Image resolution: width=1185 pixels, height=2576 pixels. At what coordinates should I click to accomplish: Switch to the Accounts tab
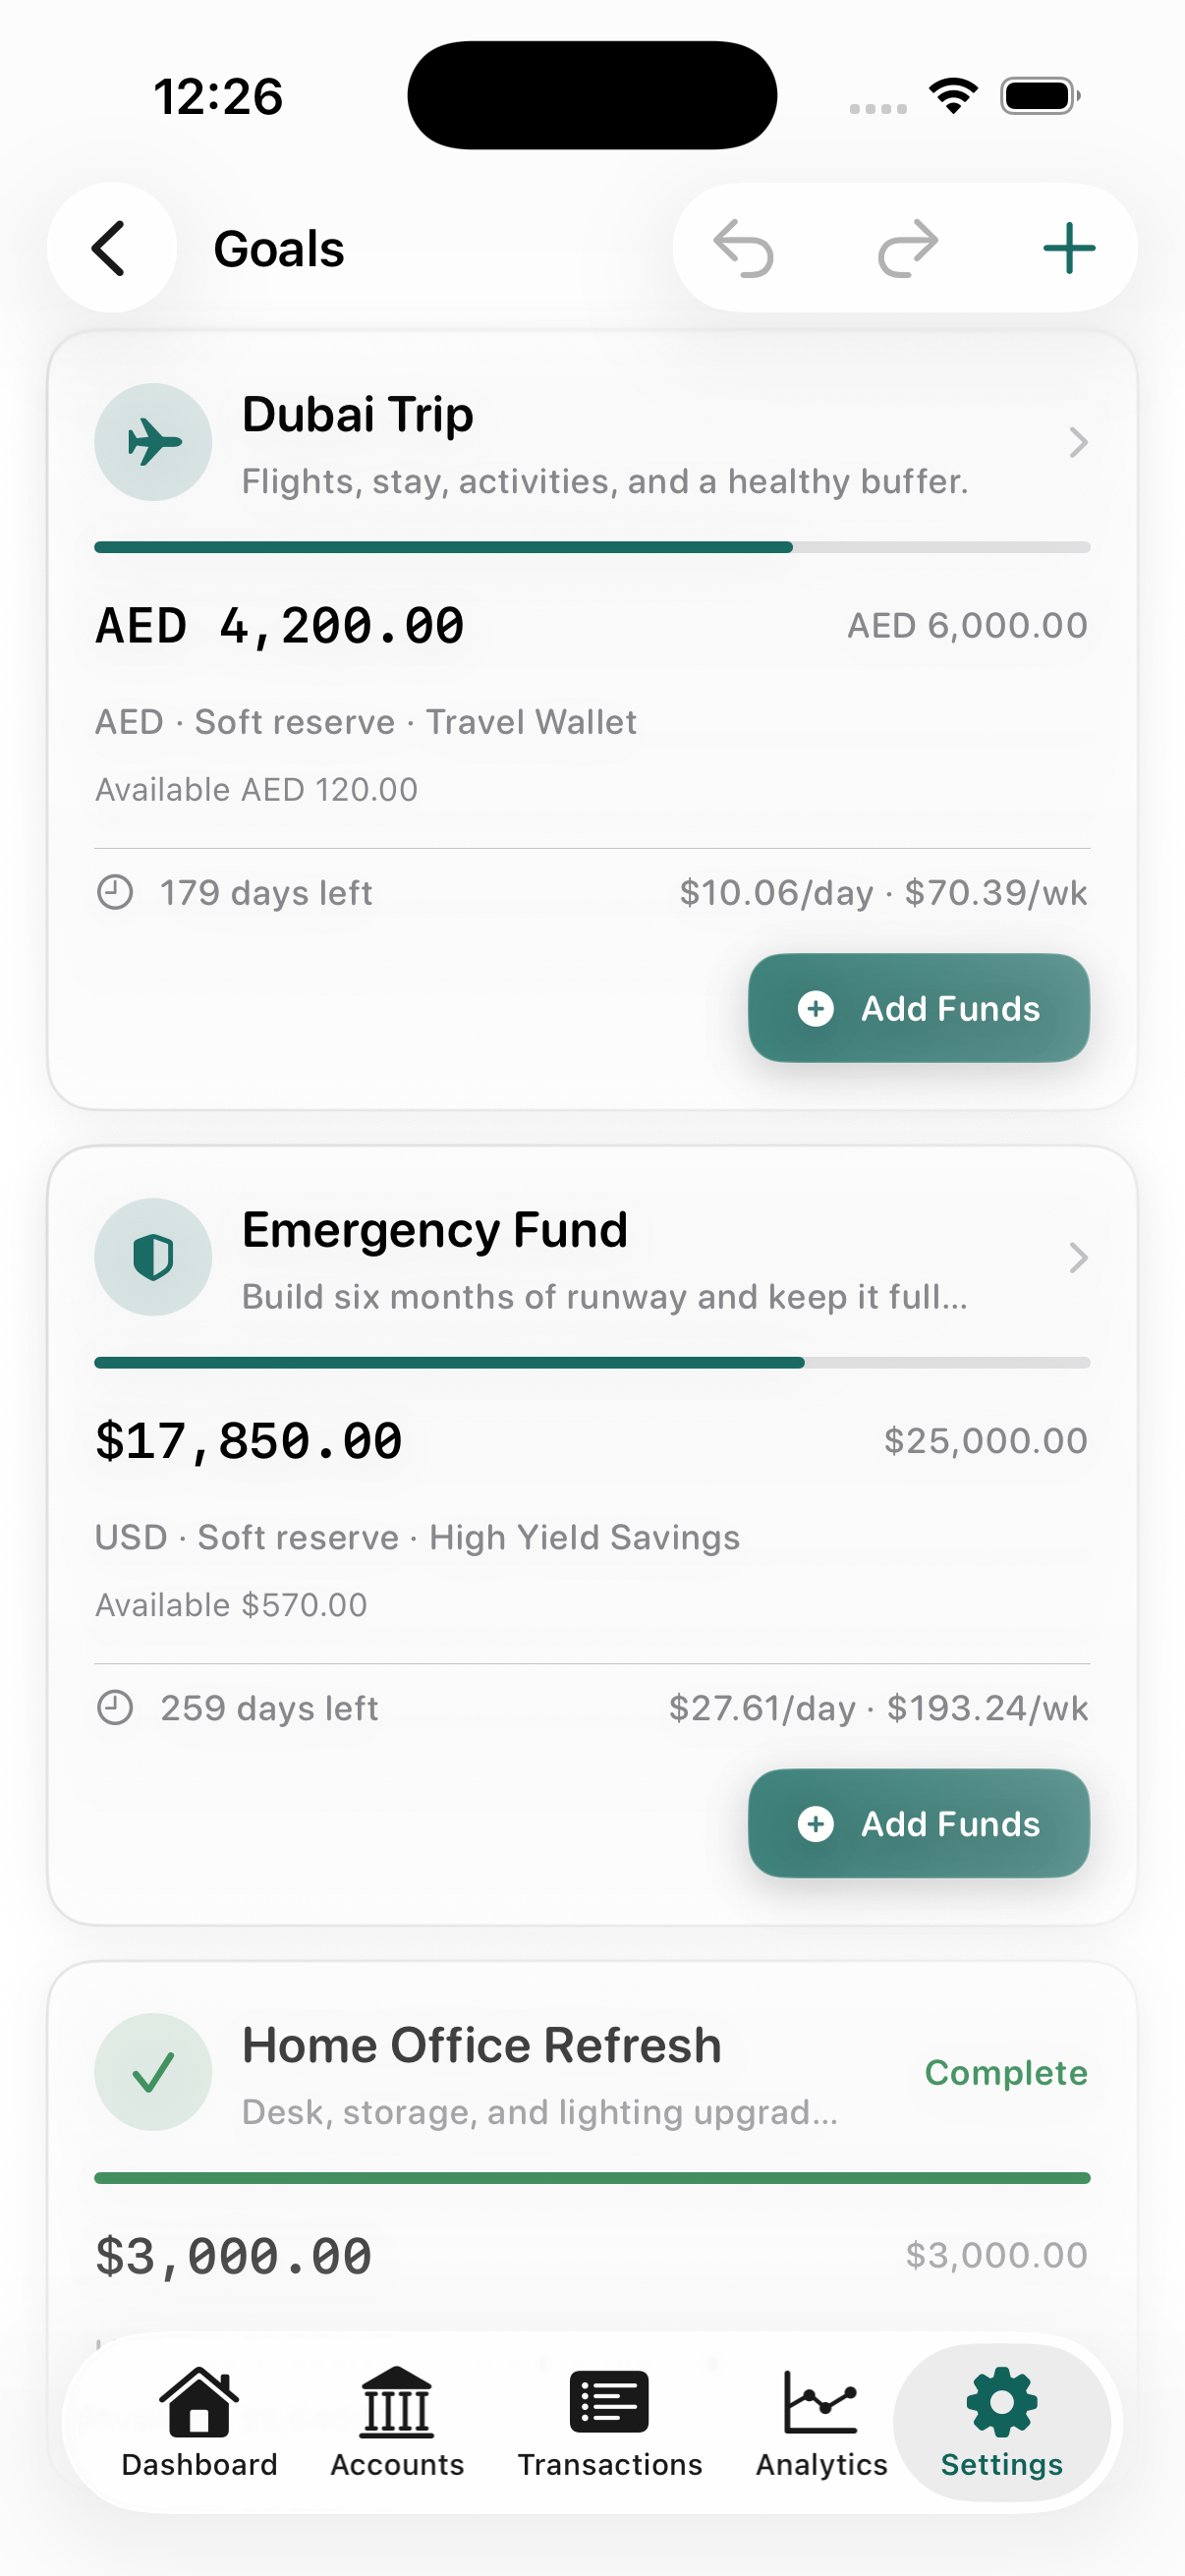tap(397, 2422)
